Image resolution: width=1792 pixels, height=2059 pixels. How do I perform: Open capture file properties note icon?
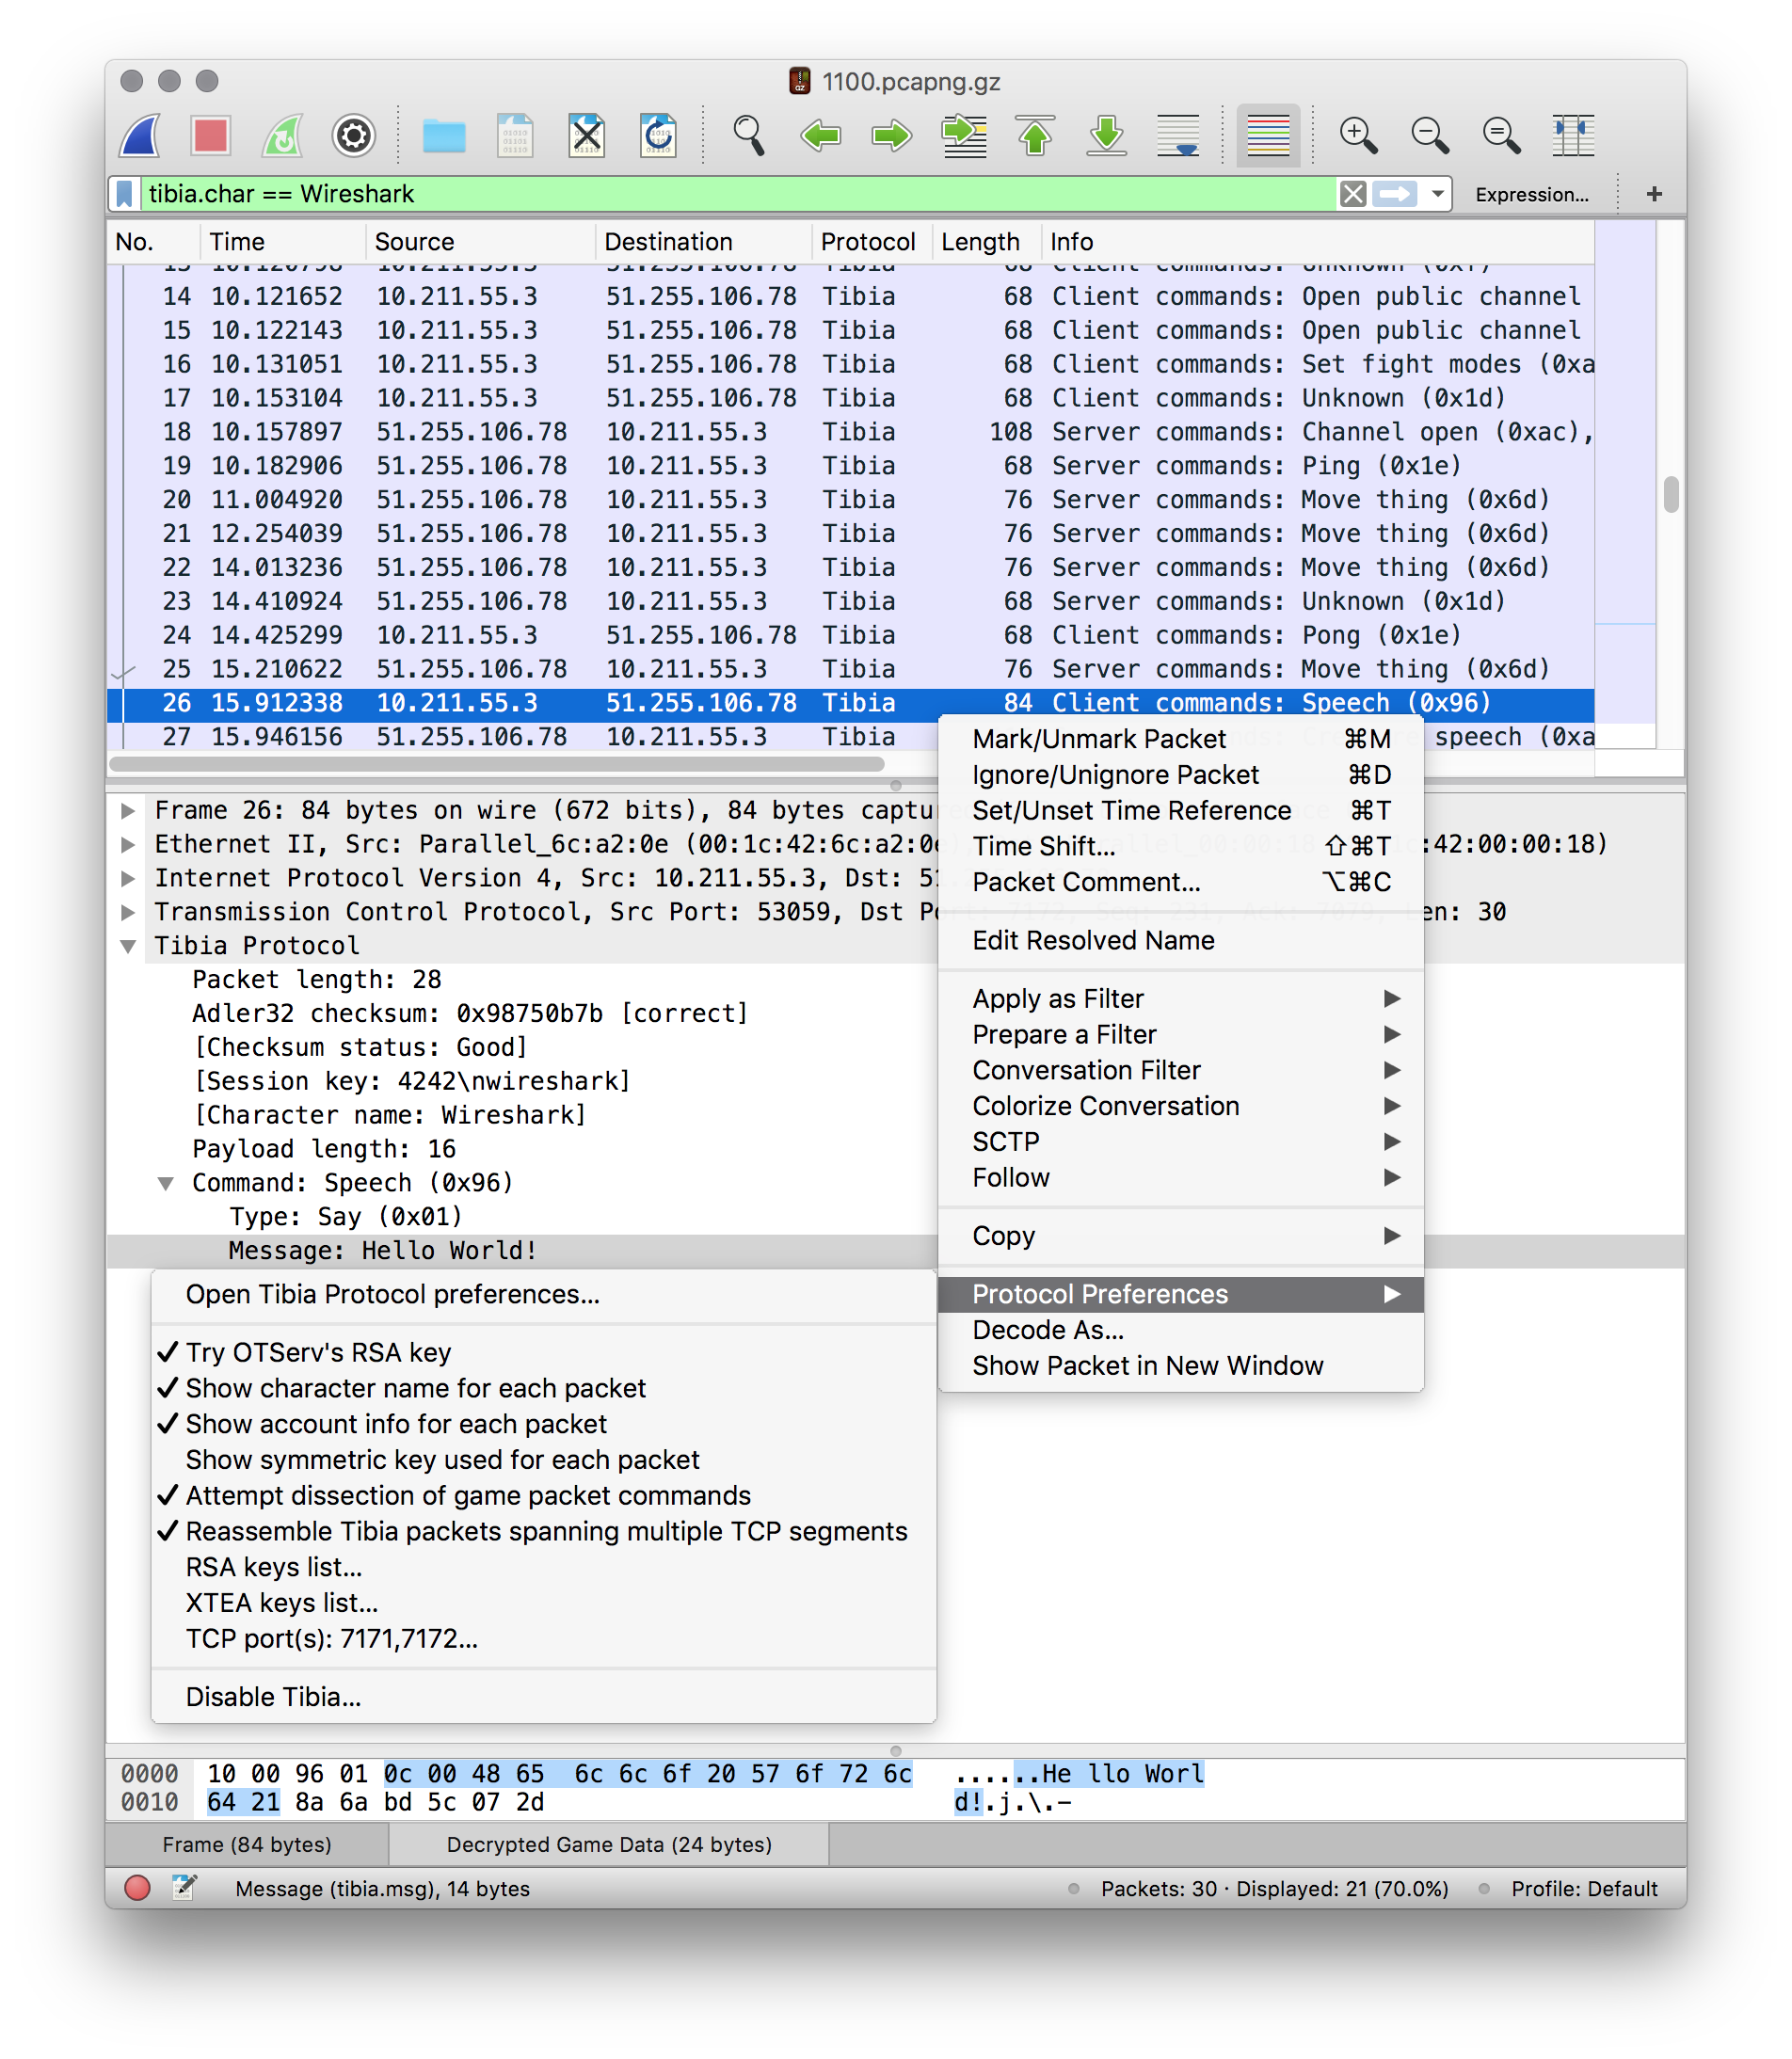point(184,1887)
